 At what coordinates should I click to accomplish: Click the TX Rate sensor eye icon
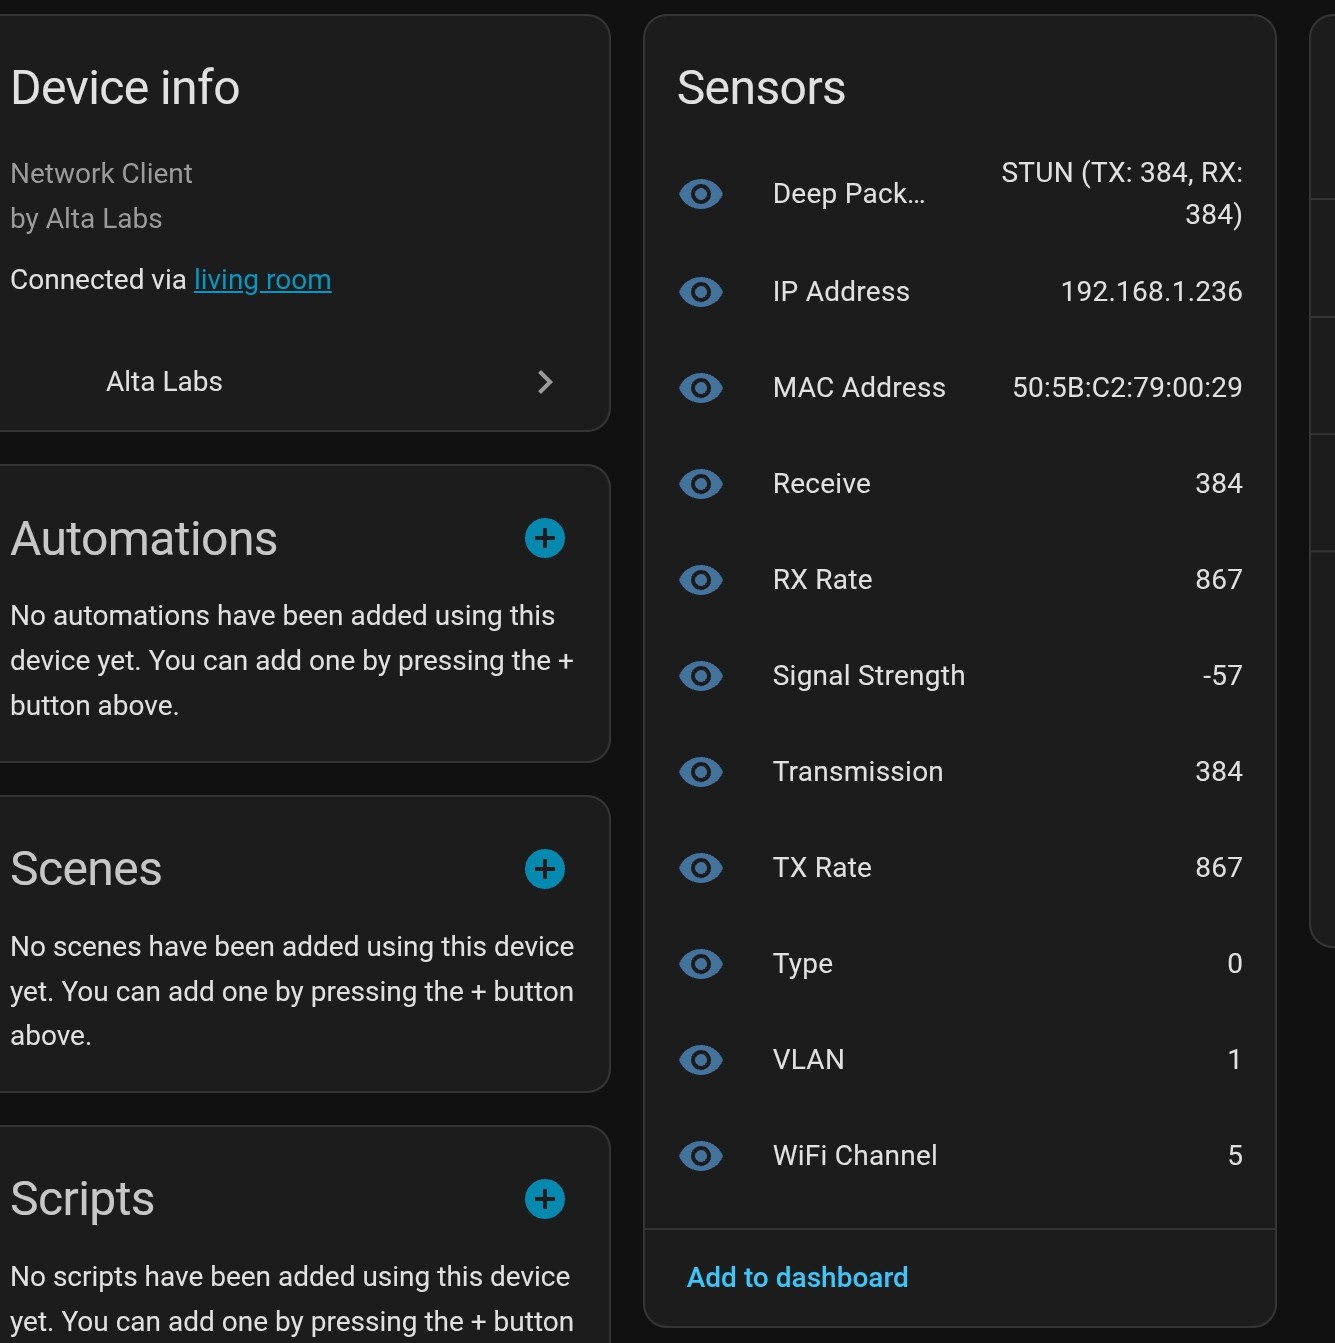pos(700,867)
